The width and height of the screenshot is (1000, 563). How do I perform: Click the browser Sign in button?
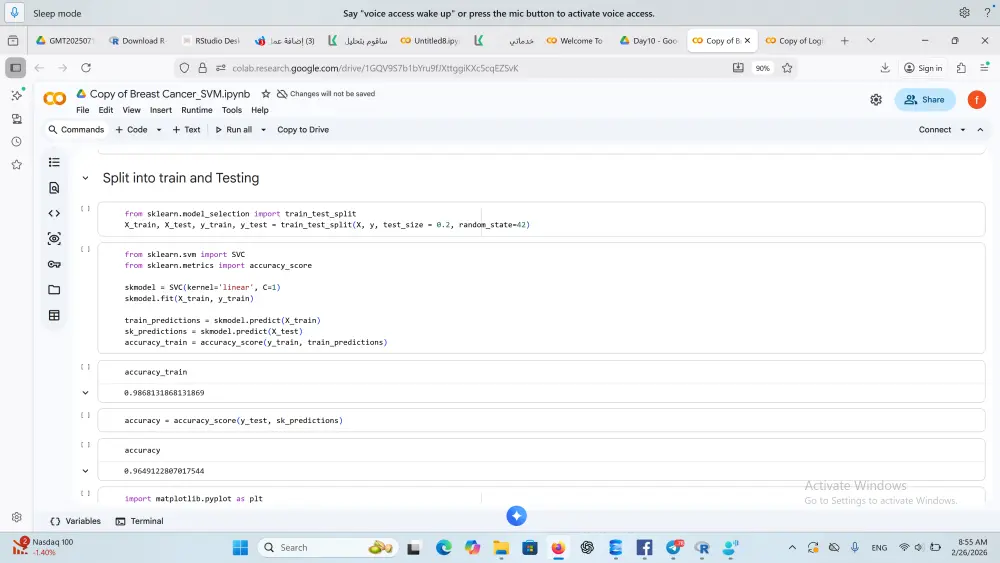[923, 68]
